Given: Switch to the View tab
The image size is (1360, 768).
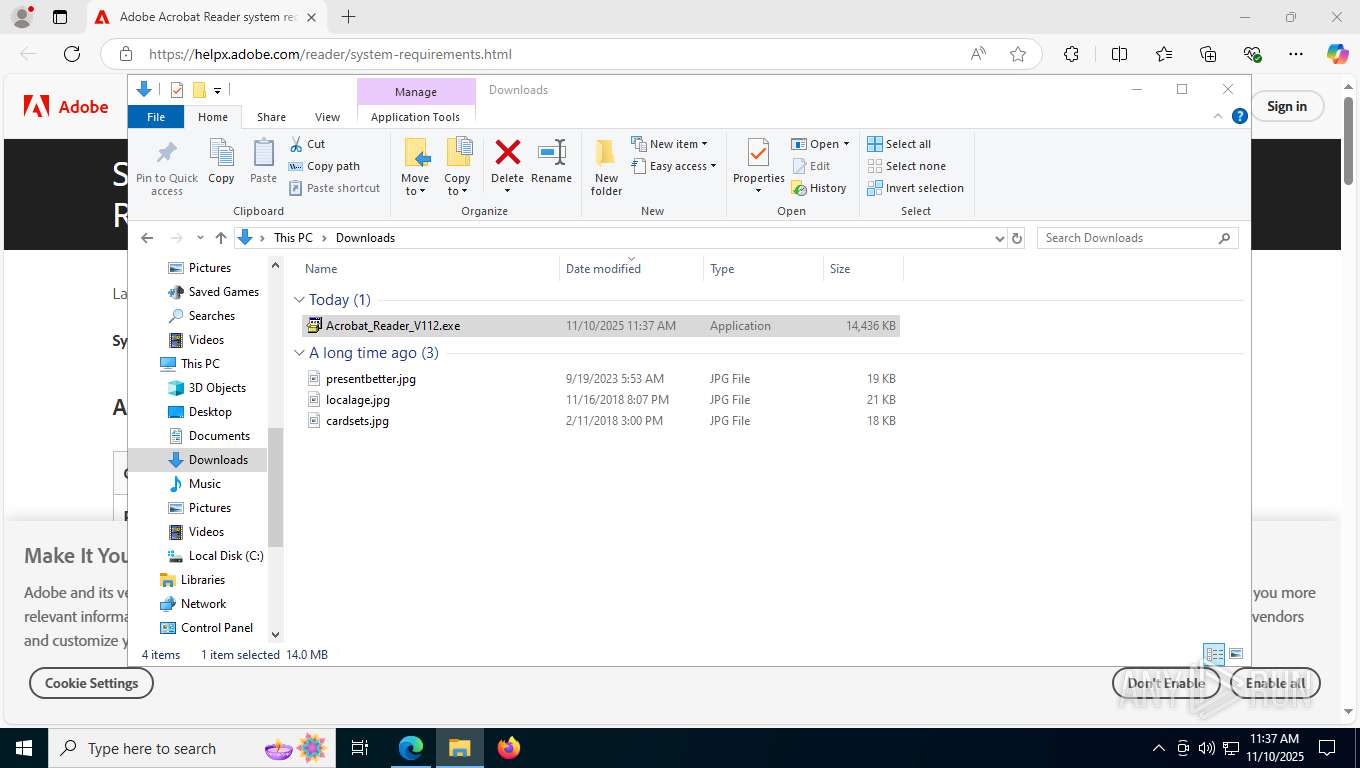Looking at the screenshot, I should 327,117.
